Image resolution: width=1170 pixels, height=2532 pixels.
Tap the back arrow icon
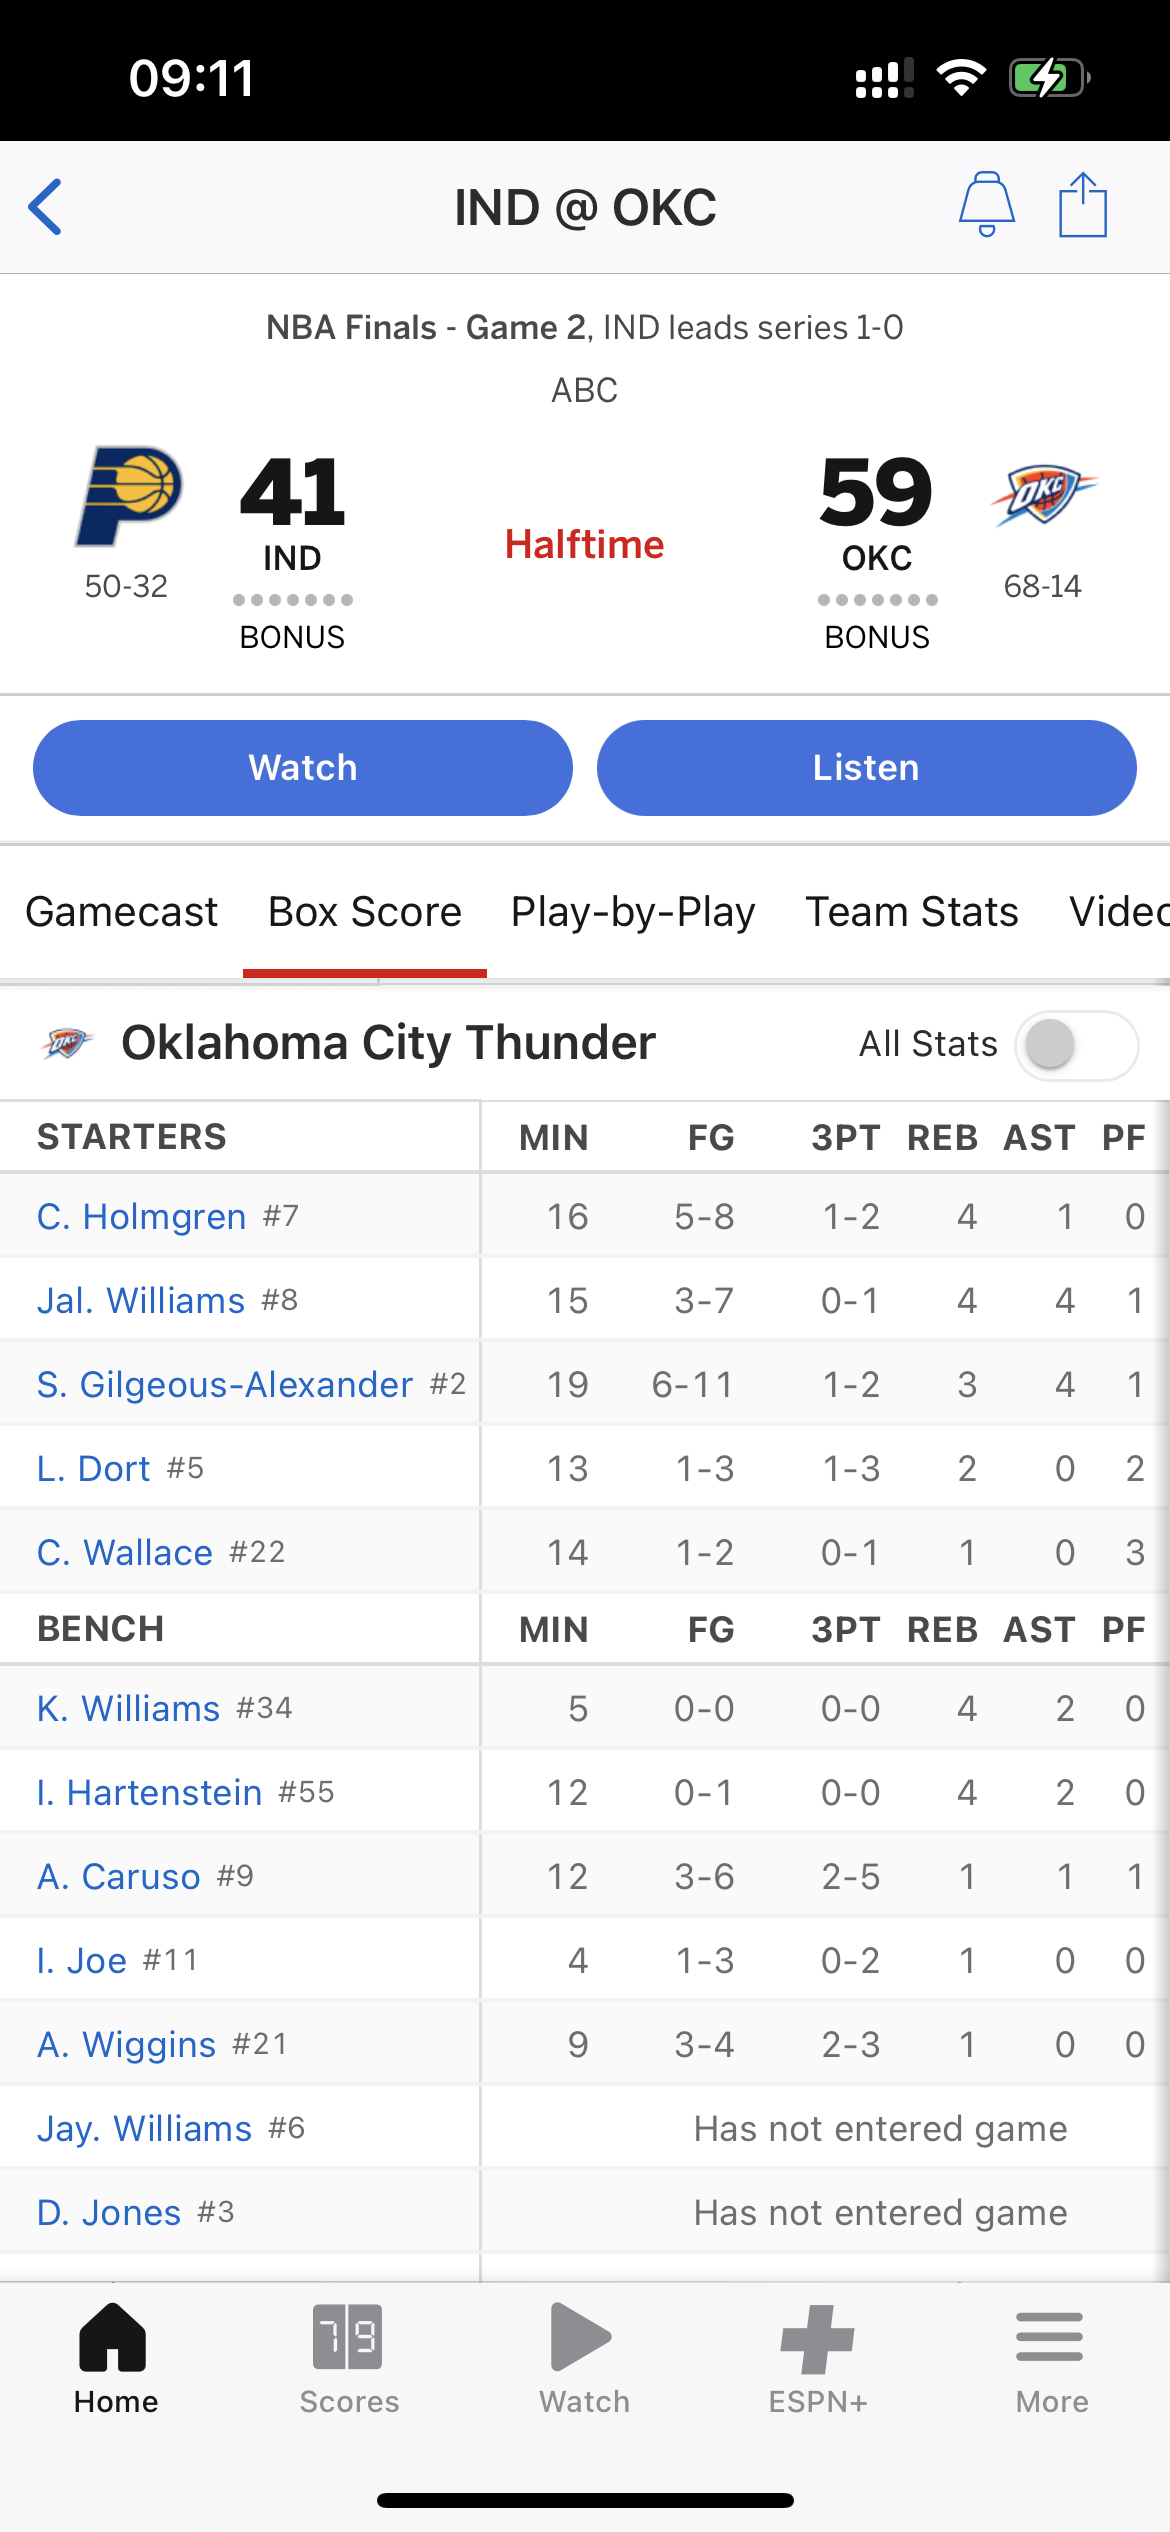pyautogui.click(x=45, y=207)
